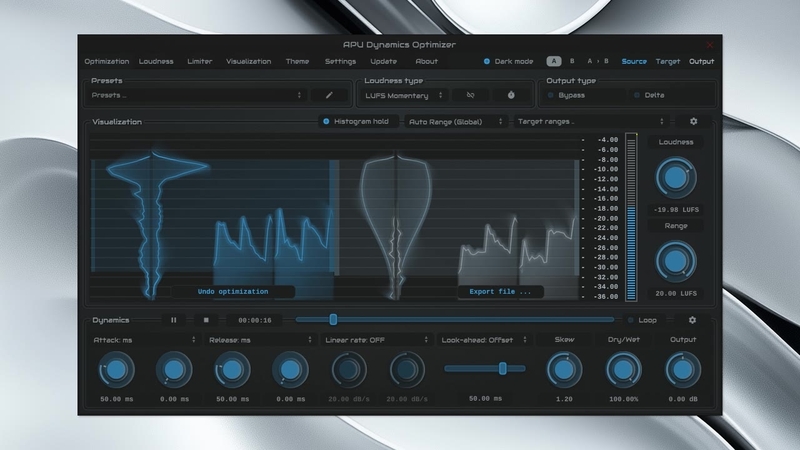
Task: Click the 1.20 Skew value
Action: pyautogui.click(x=564, y=399)
